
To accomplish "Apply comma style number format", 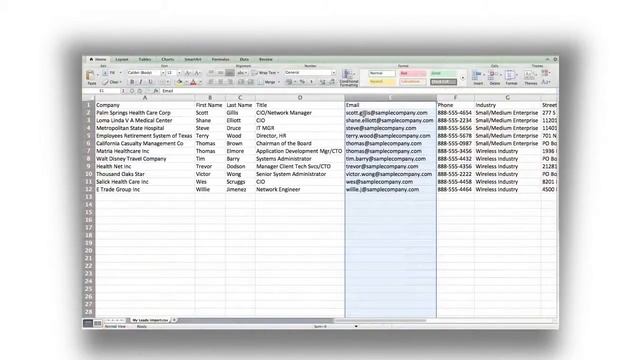I will [x=311, y=82].
